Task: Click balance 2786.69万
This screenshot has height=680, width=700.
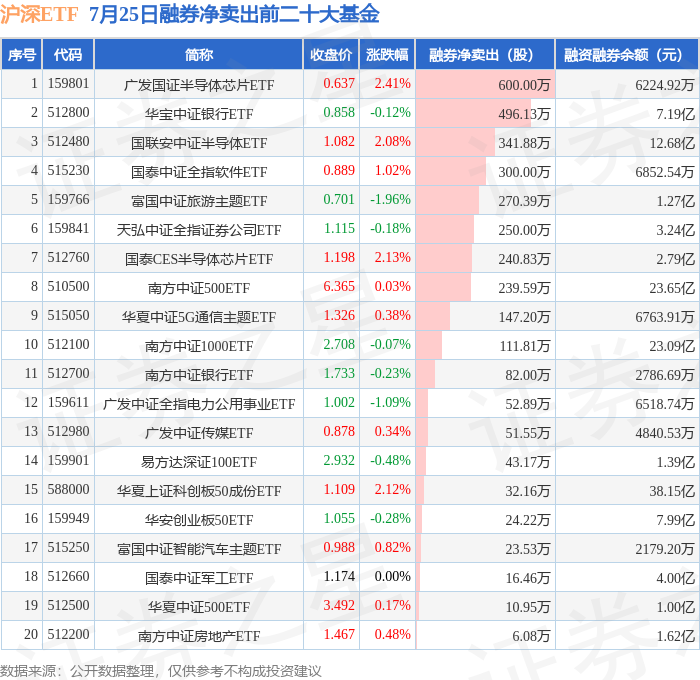Action: pyautogui.click(x=665, y=375)
